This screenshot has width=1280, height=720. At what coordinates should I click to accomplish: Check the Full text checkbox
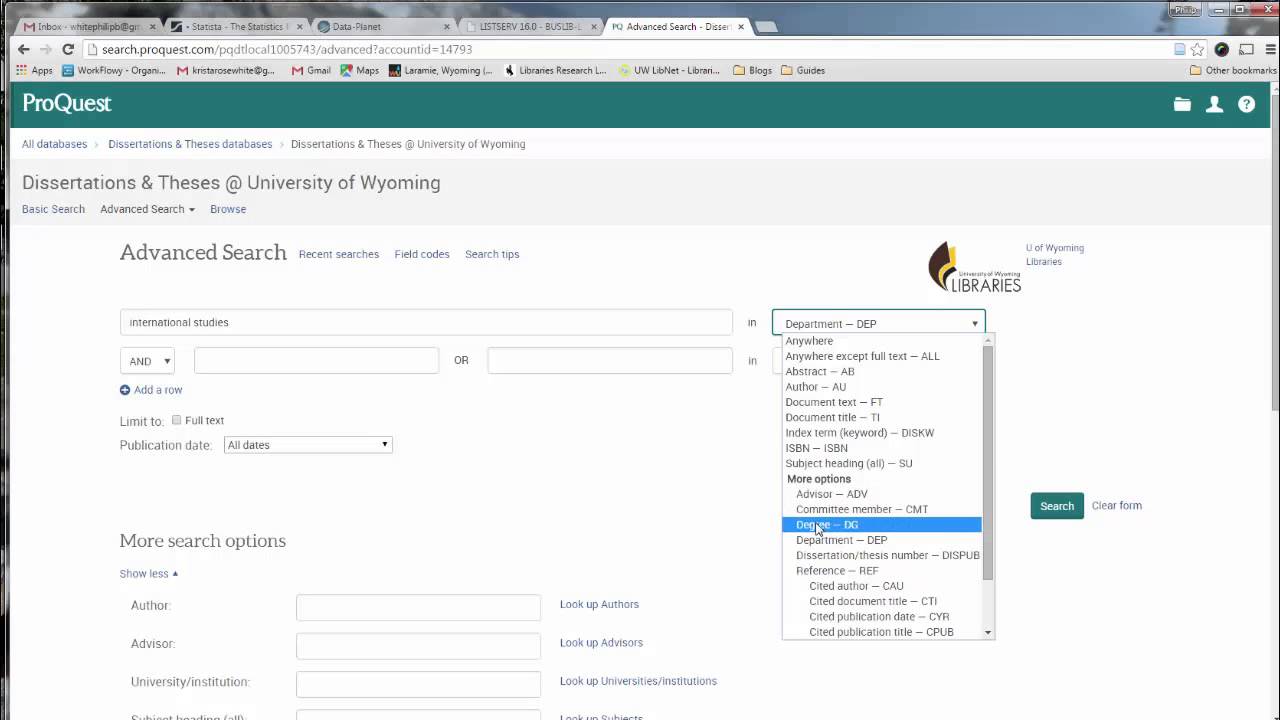(177, 420)
